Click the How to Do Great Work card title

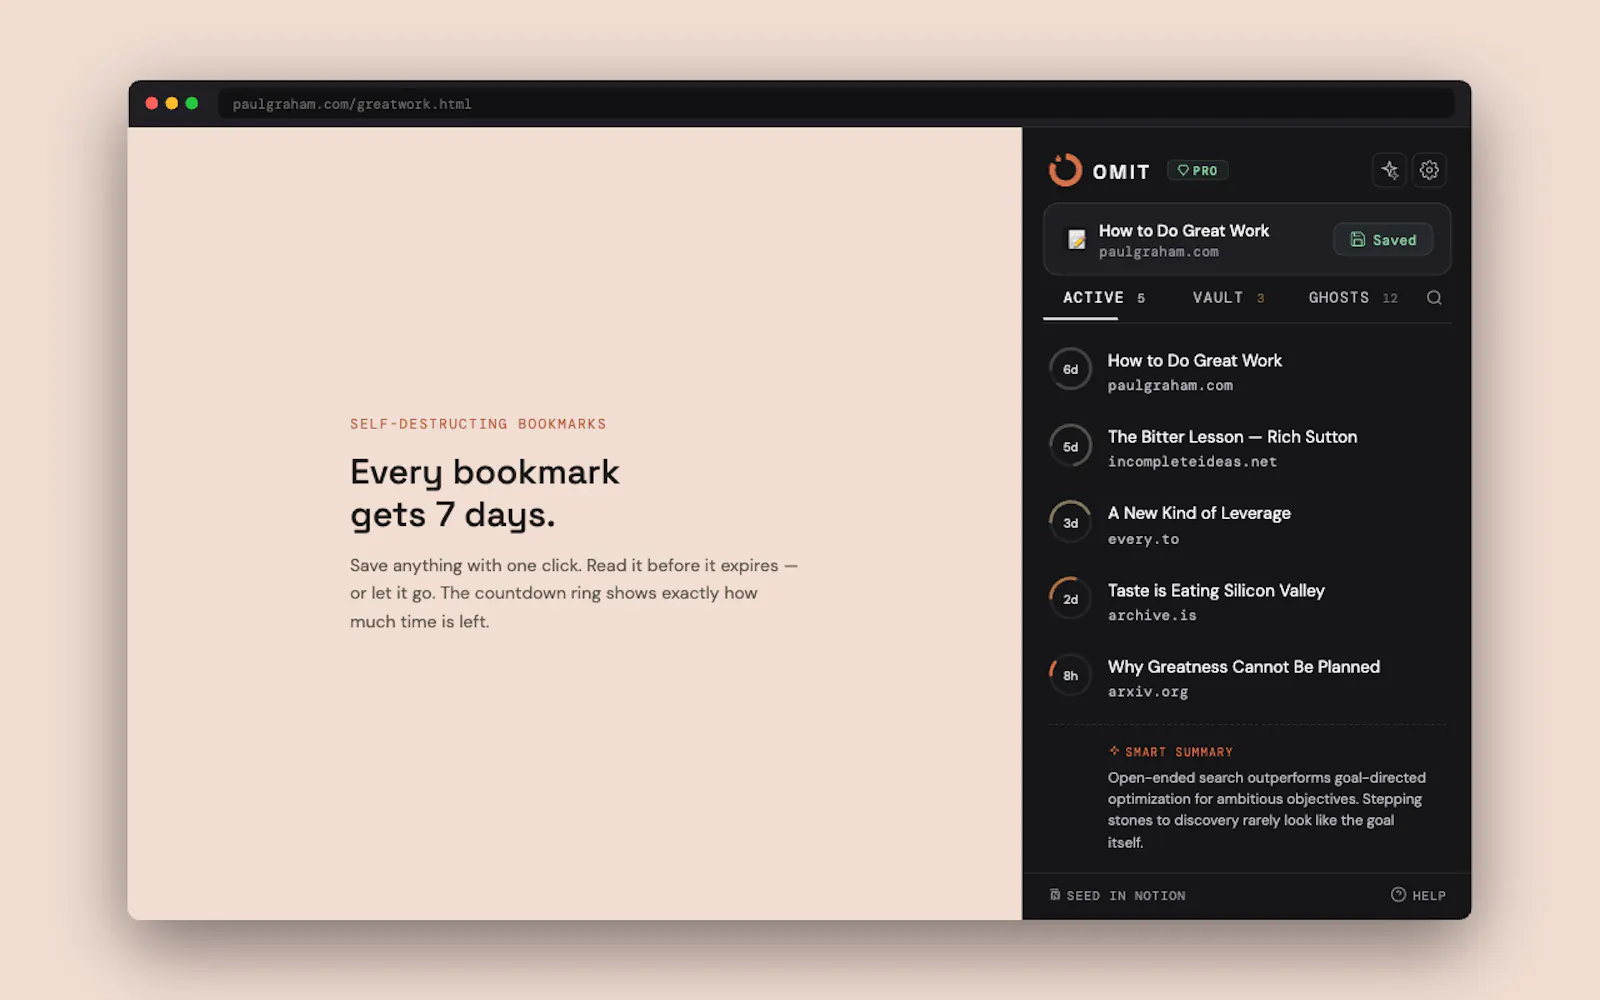coord(1184,231)
